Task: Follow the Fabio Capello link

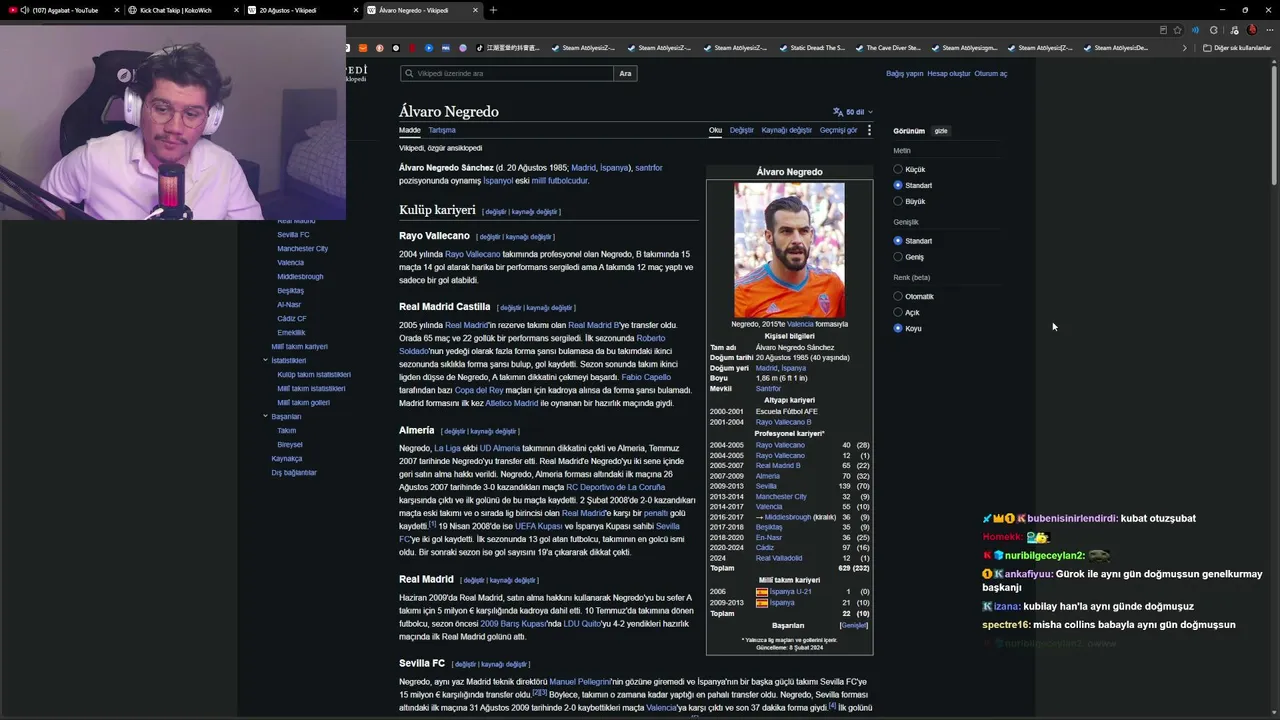Action: [646, 377]
